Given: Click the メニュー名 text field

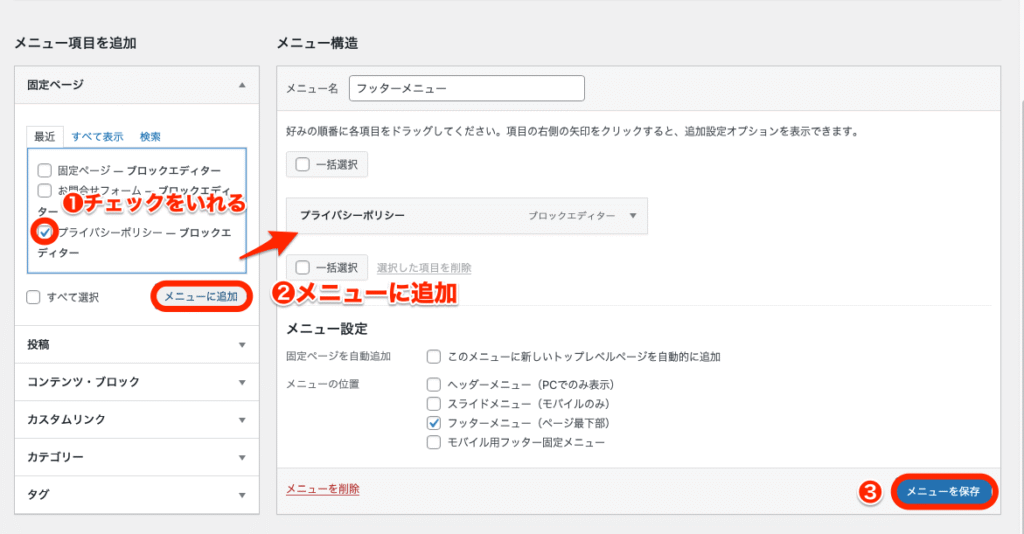Looking at the screenshot, I should coord(465,88).
